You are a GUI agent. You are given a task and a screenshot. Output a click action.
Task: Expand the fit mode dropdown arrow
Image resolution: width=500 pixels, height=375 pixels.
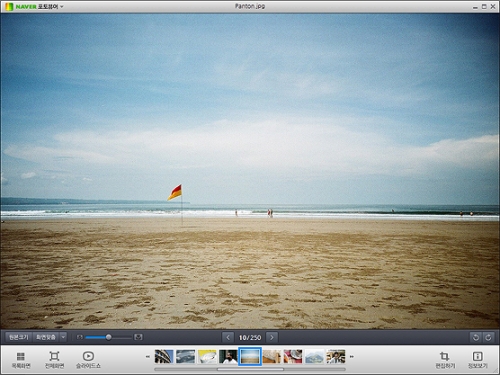63,337
